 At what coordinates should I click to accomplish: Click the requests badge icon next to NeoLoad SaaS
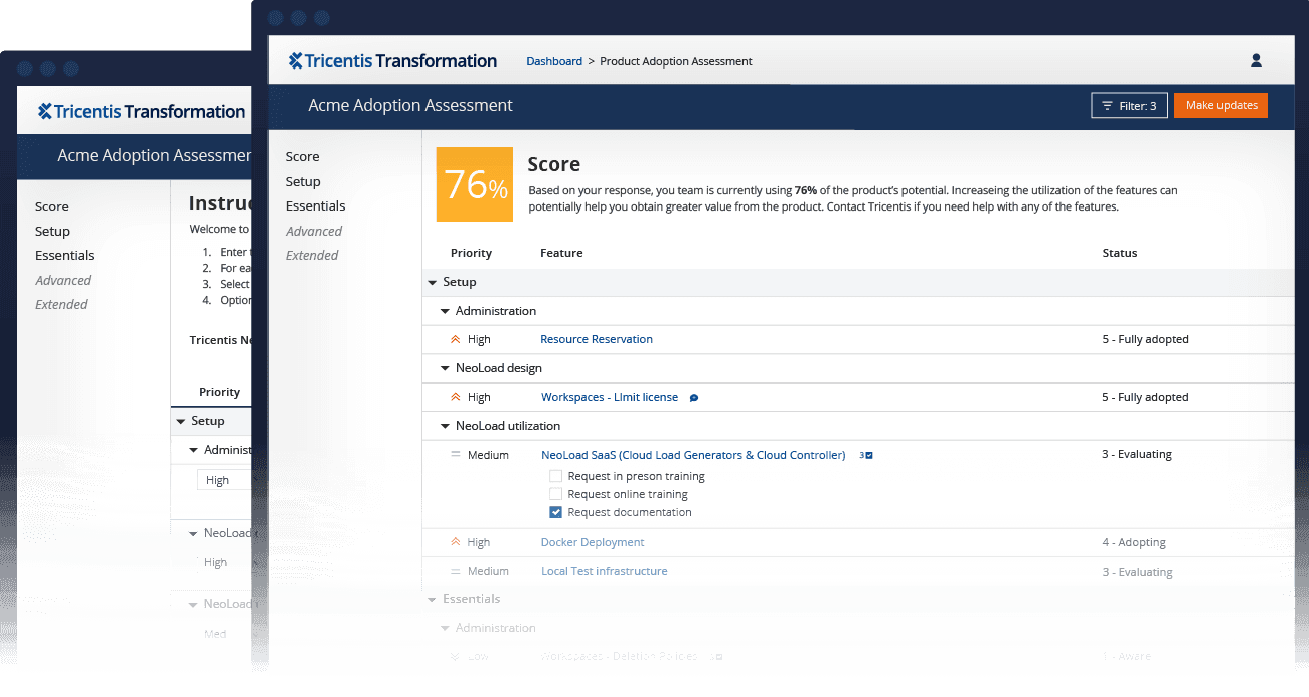[x=866, y=456]
